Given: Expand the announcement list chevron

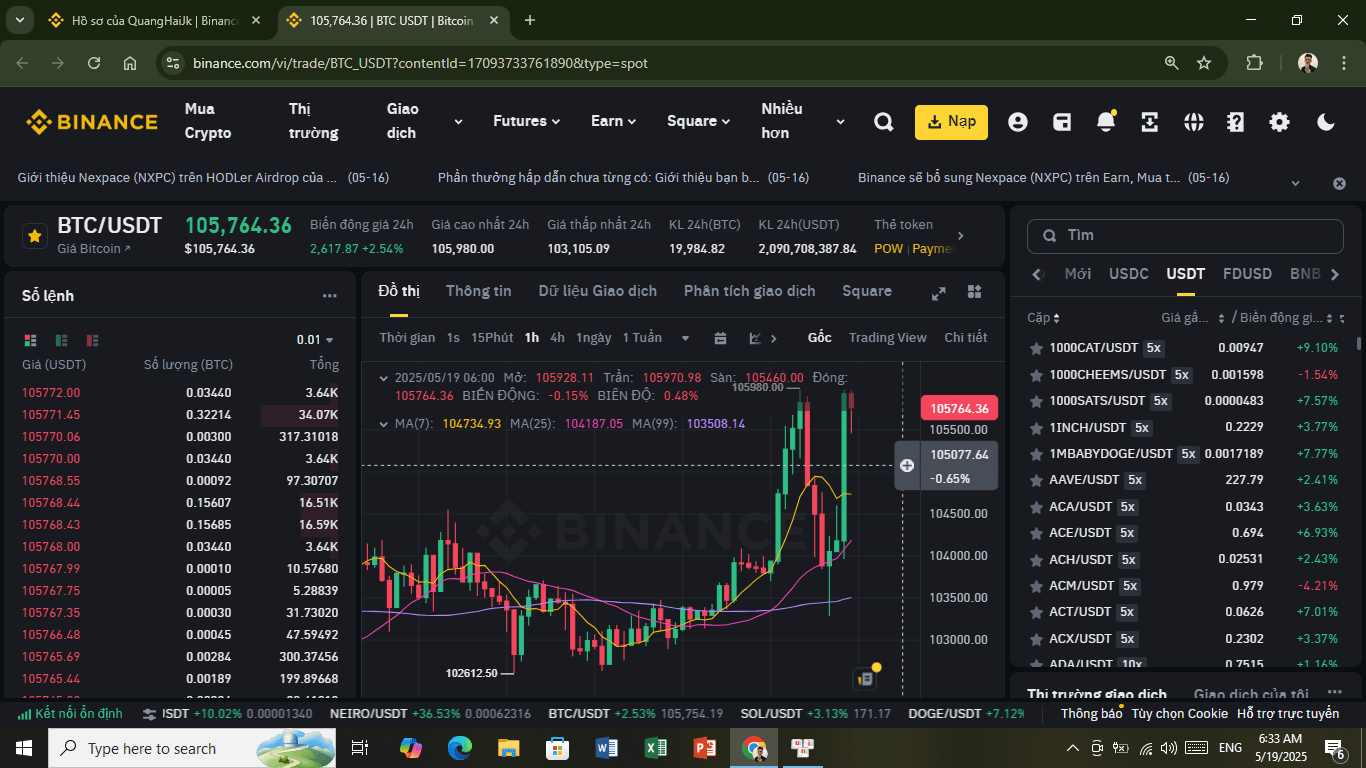Looking at the screenshot, I should point(1296,183).
